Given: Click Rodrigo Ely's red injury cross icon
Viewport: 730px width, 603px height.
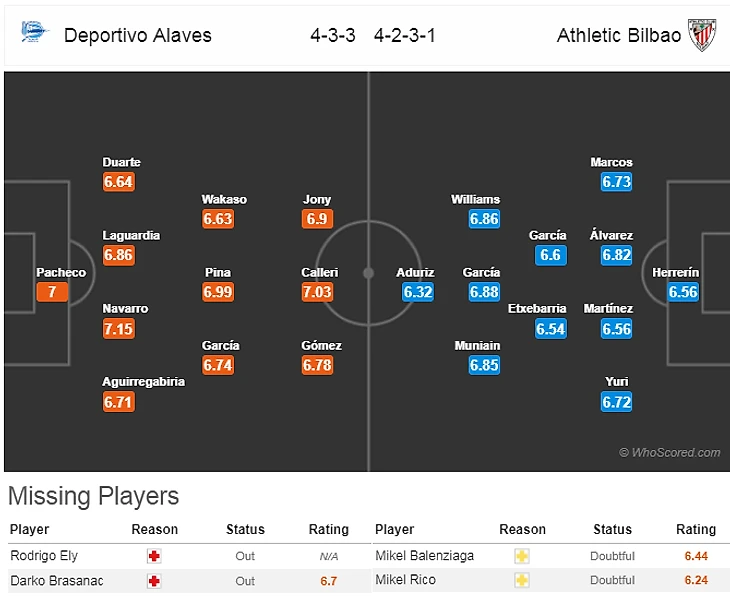Looking at the screenshot, I should tap(154, 556).
